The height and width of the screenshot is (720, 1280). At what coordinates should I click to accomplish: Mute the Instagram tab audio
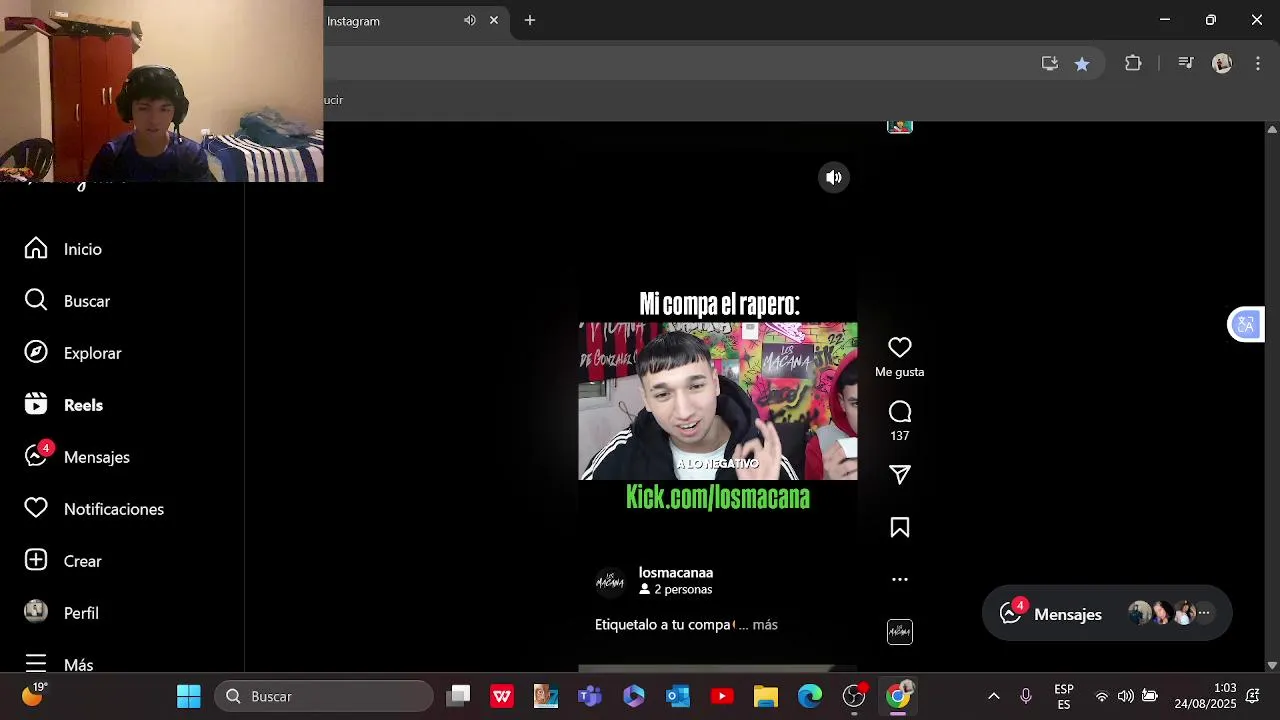[469, 20]
